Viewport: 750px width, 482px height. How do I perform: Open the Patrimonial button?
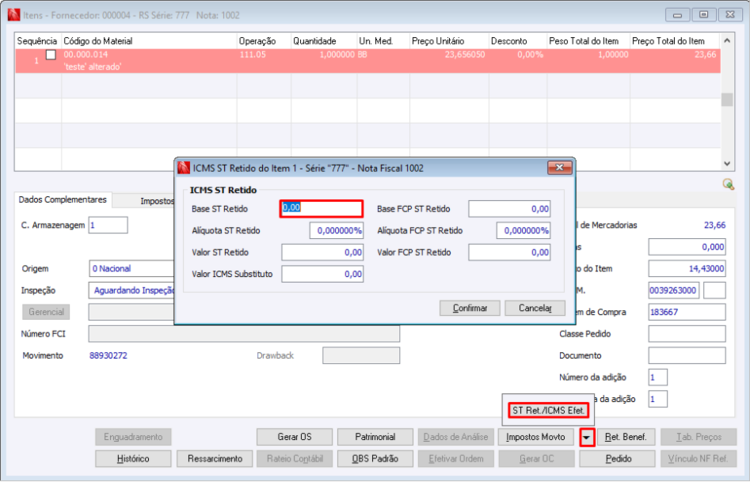375,437
